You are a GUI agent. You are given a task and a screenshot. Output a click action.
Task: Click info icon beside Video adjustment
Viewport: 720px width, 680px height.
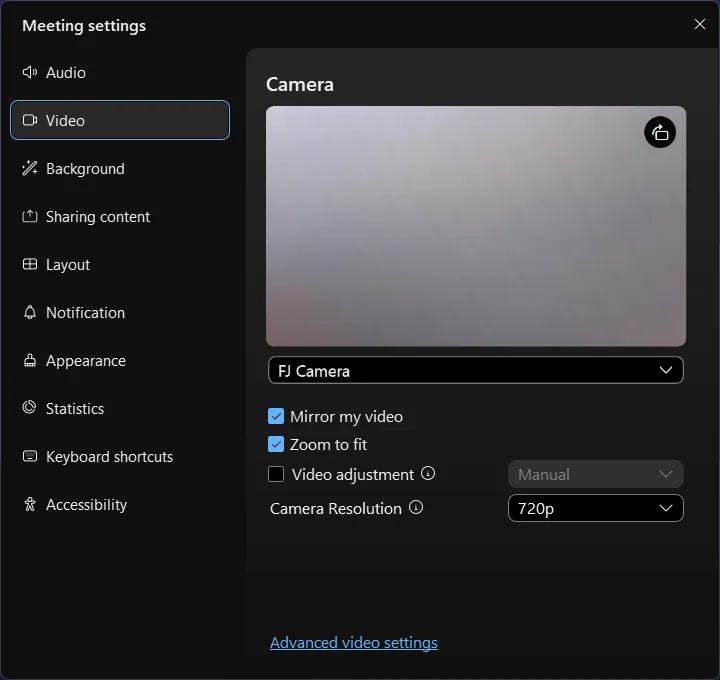[x=428, y=474]
